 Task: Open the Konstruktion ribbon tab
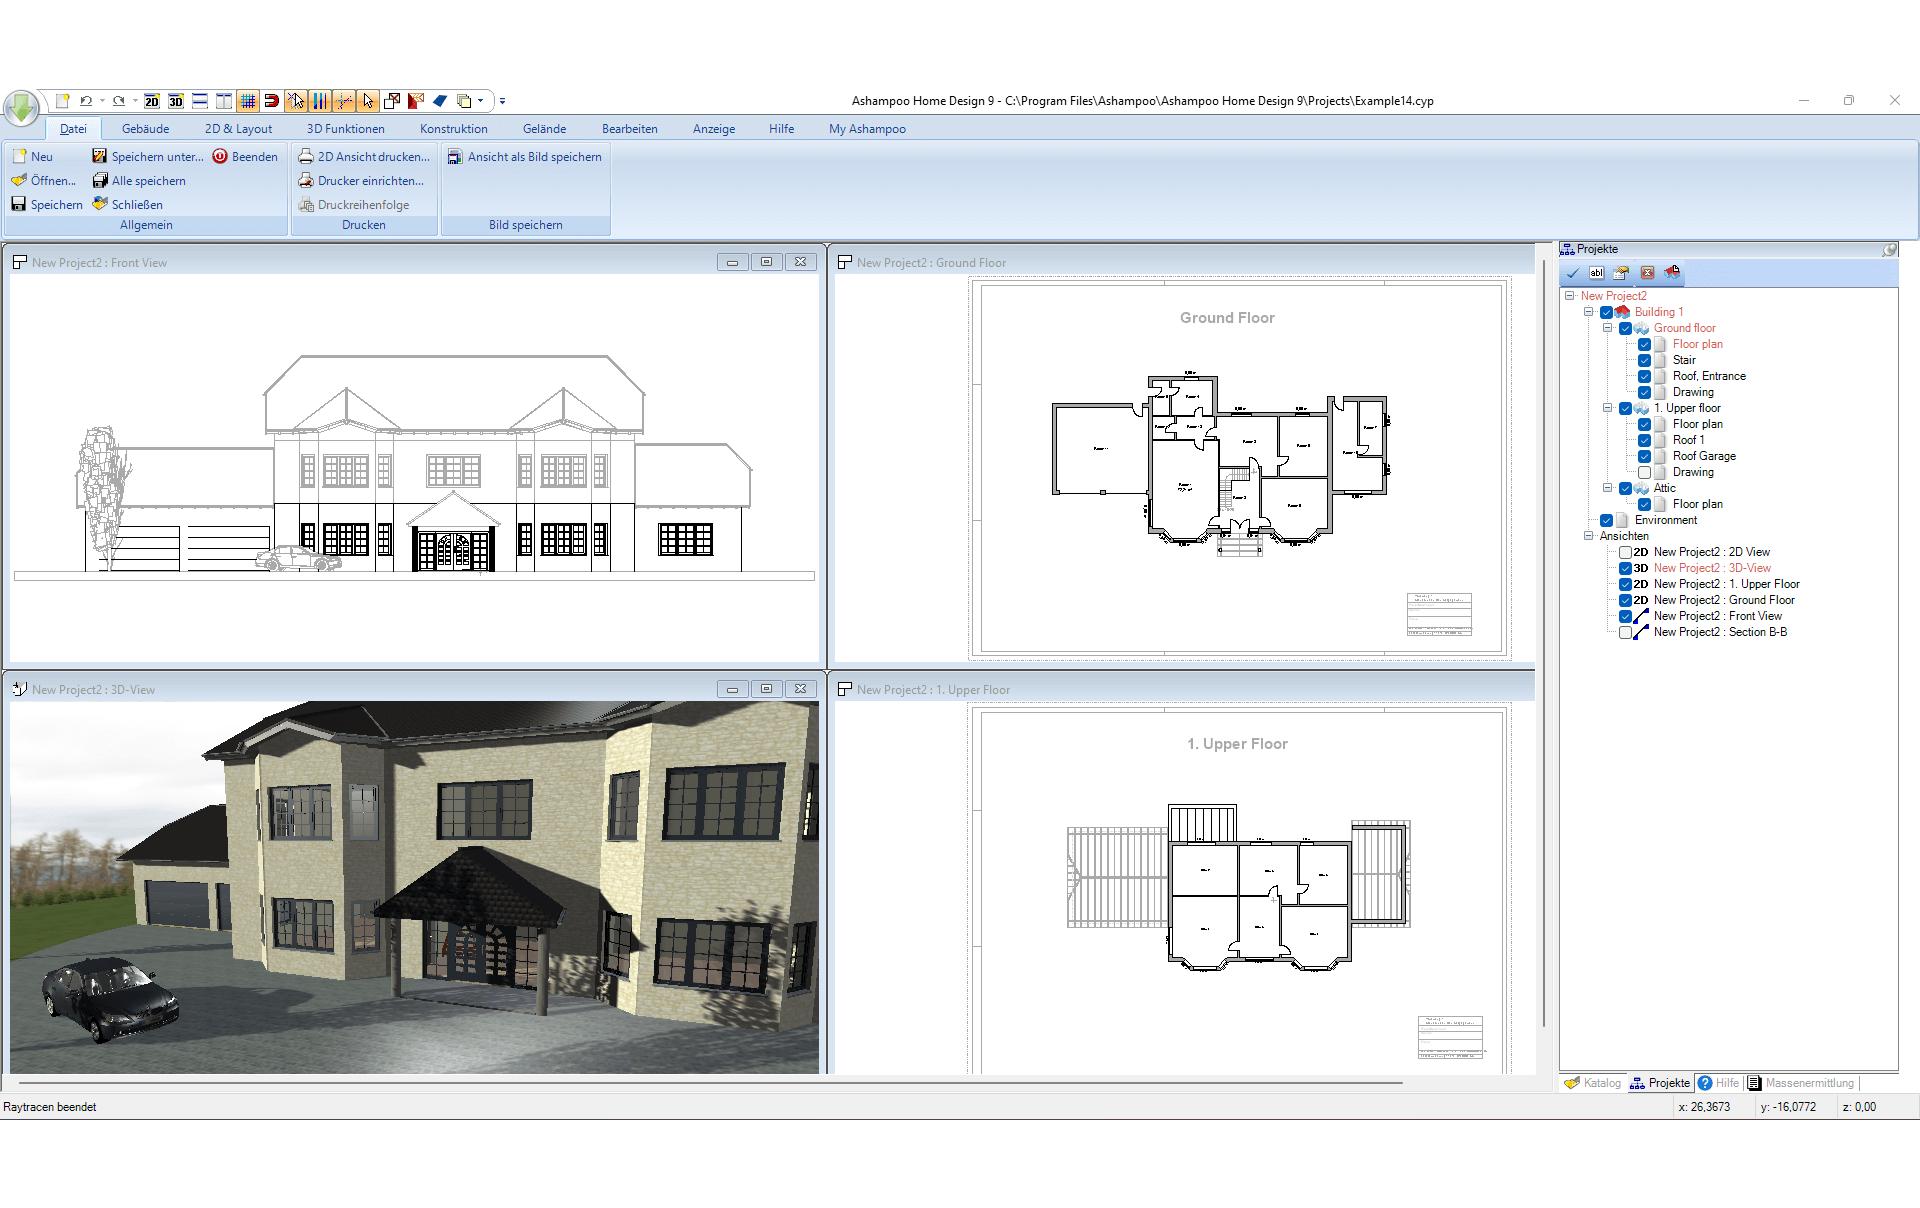pyautogui.click(x=453, y=129)
